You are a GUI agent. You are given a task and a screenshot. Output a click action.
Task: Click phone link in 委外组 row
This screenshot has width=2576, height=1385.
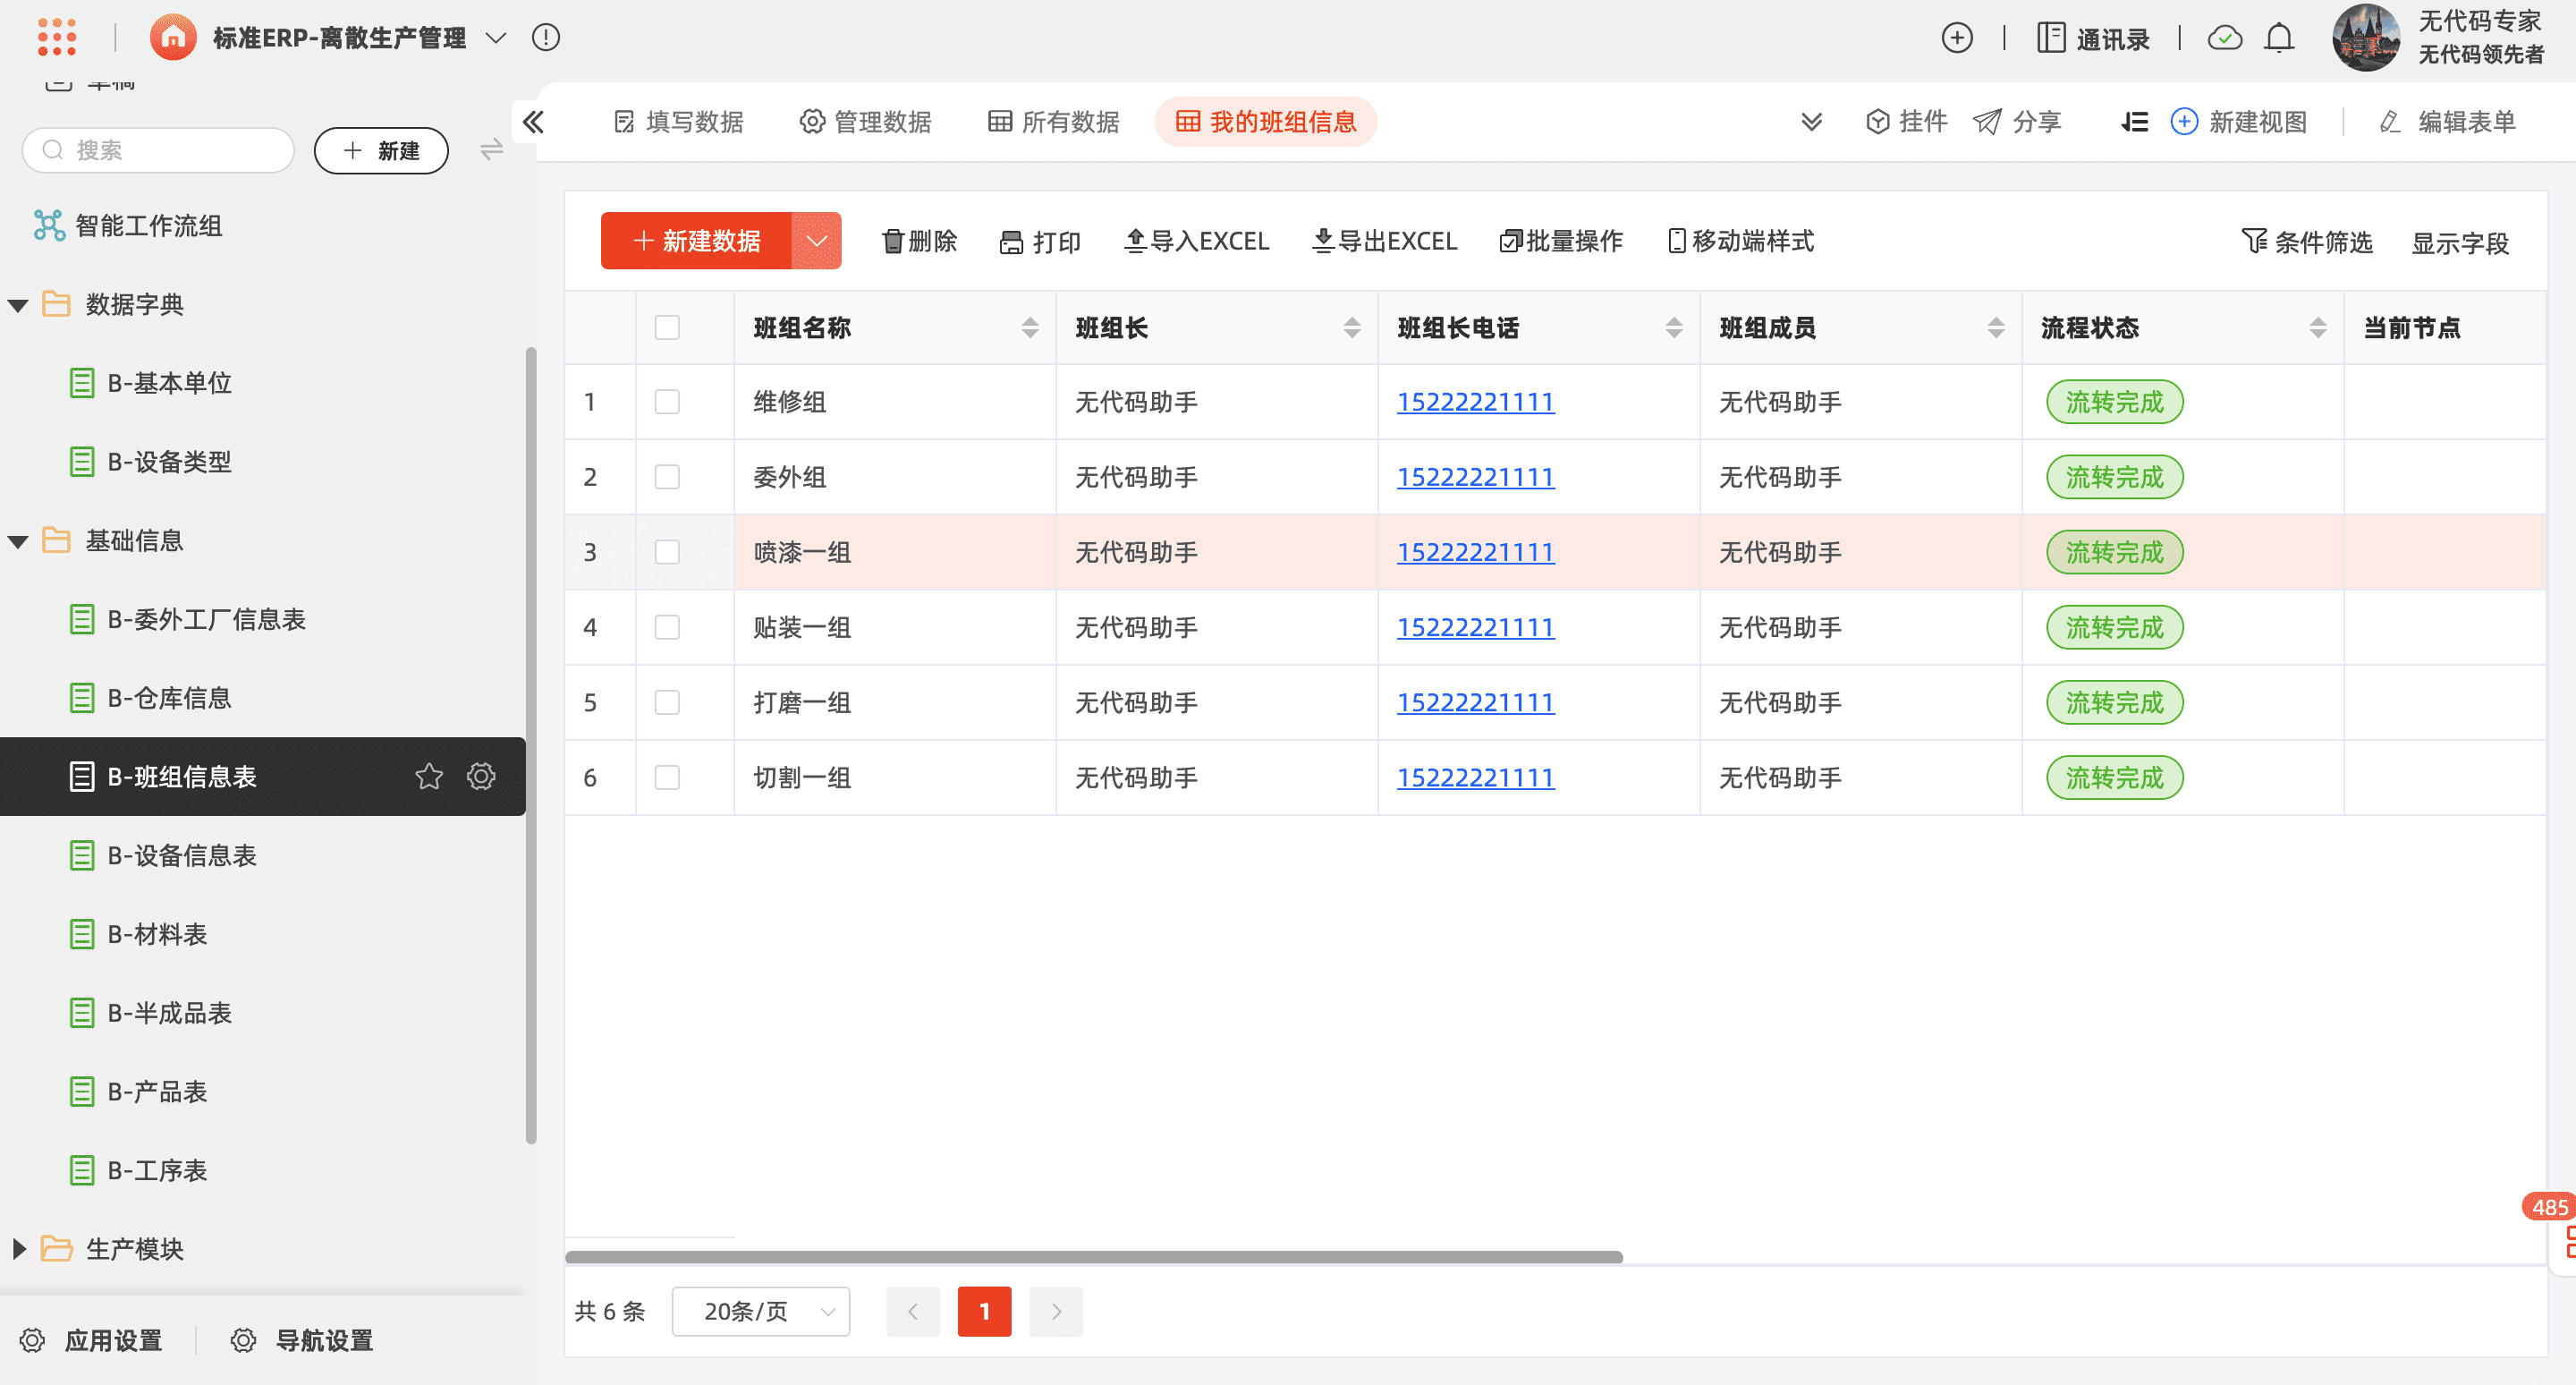tap(1475, 477)
